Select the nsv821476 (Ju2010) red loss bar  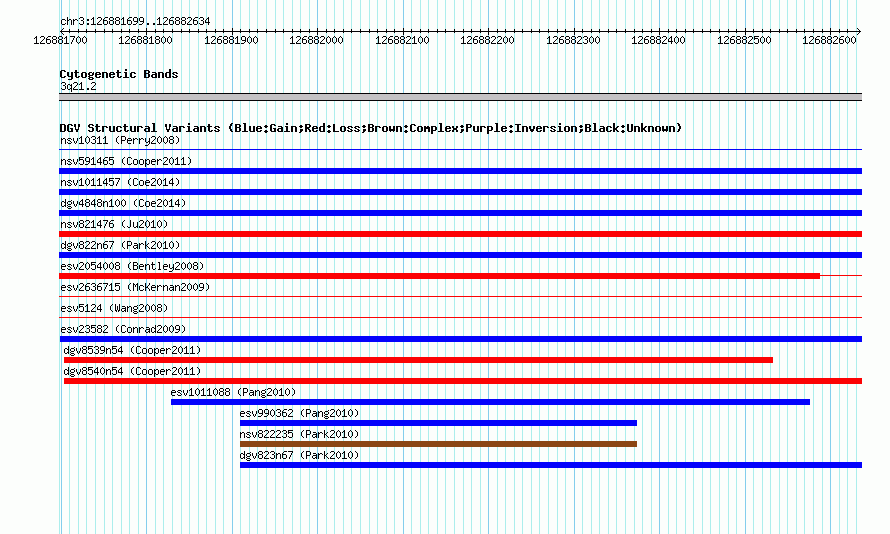460,234
